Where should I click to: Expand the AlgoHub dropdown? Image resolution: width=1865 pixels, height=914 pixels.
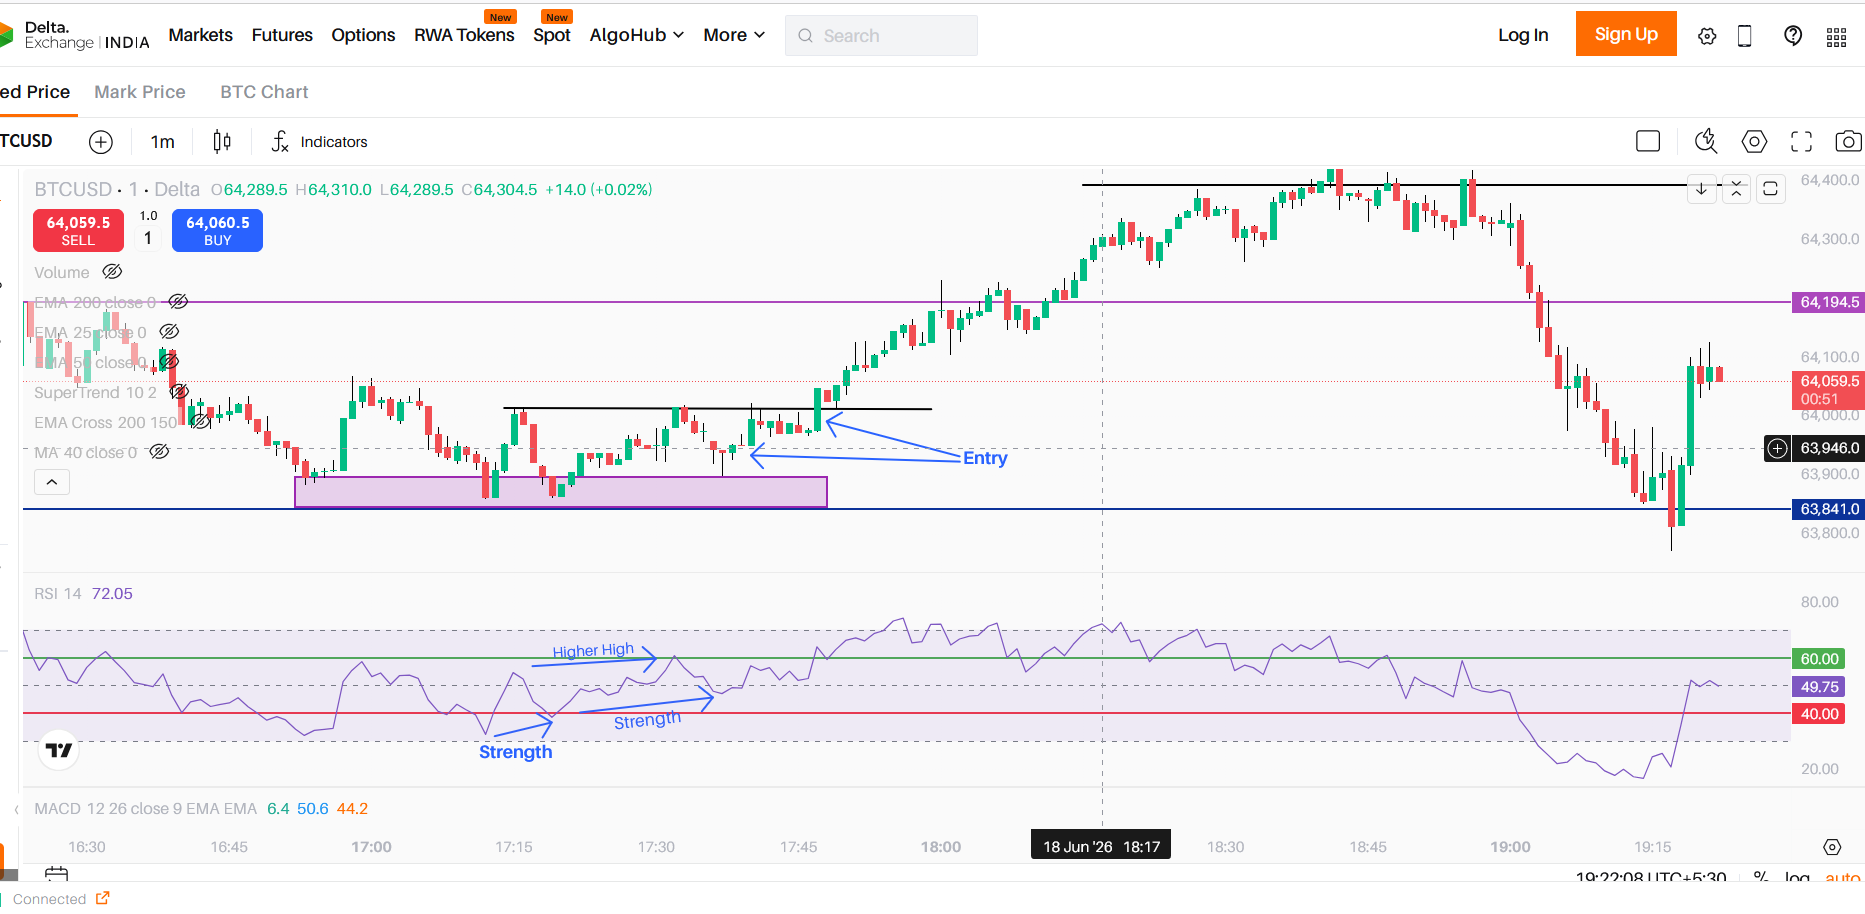click(x=636, y=35)
